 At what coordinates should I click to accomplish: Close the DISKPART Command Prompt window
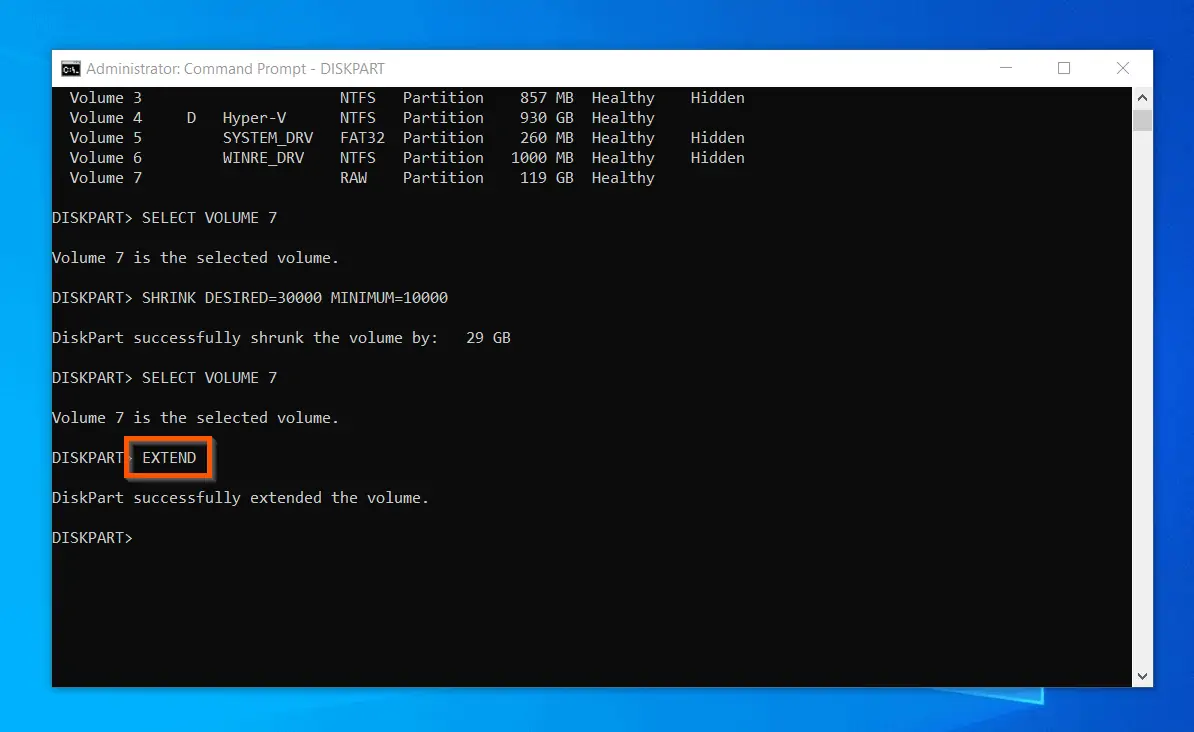click(1122, 69)
